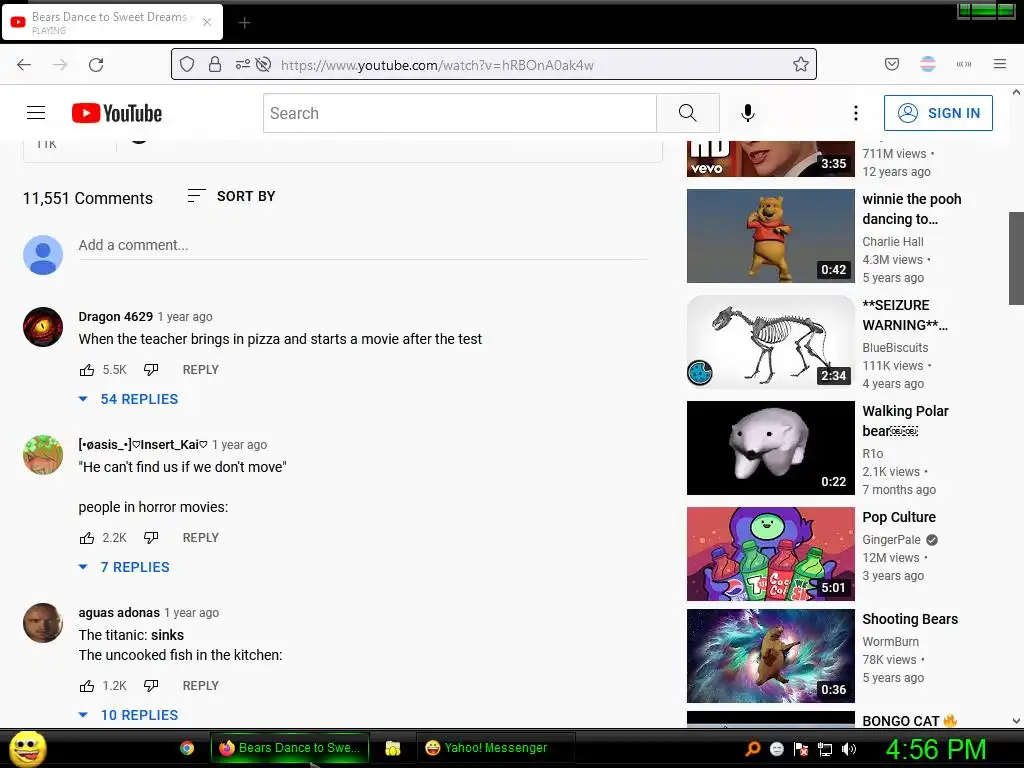Image resolution: width=1024 pixels, height=768 pixels.
Task: Click aguas adonas' avatar
Action: (43, 623)
